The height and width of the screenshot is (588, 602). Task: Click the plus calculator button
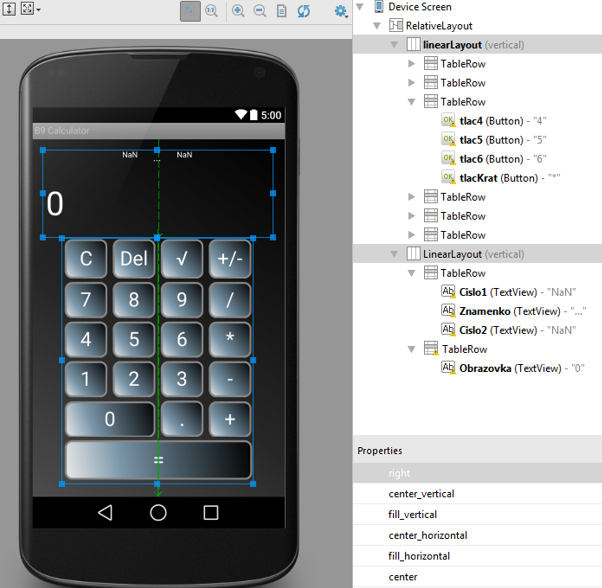230,419
